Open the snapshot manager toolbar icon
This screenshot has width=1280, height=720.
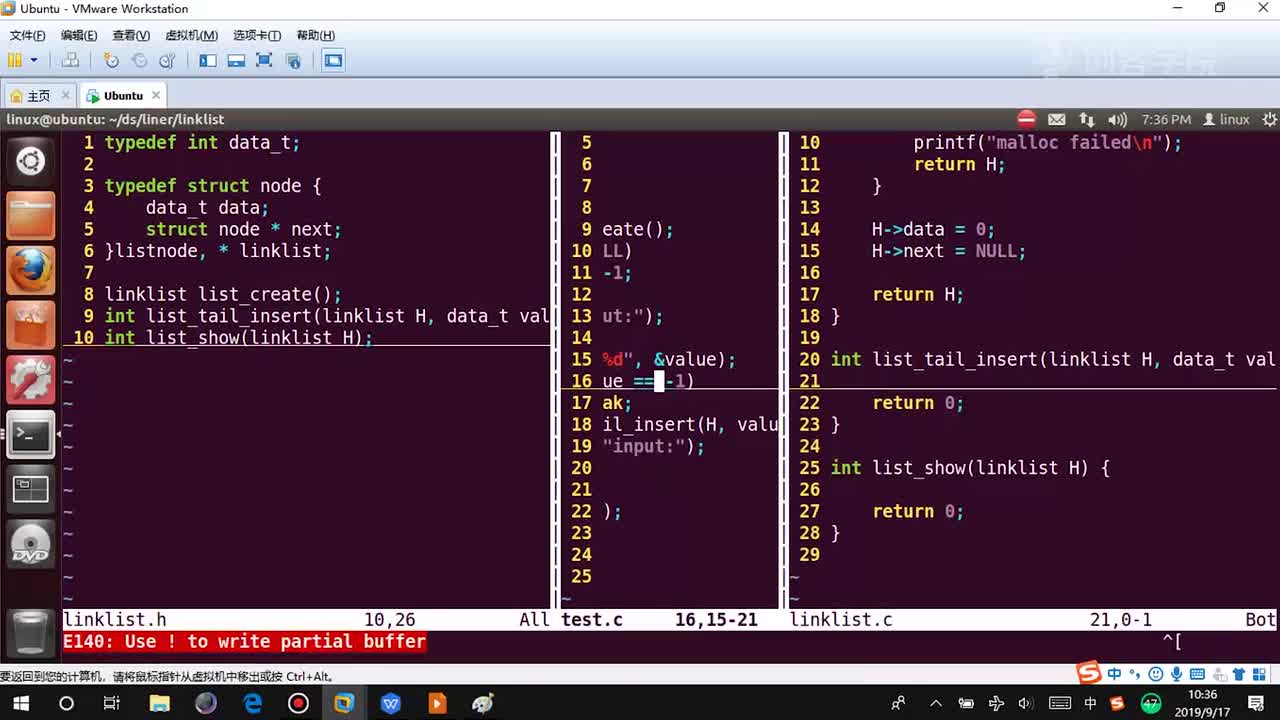[167, 60]
